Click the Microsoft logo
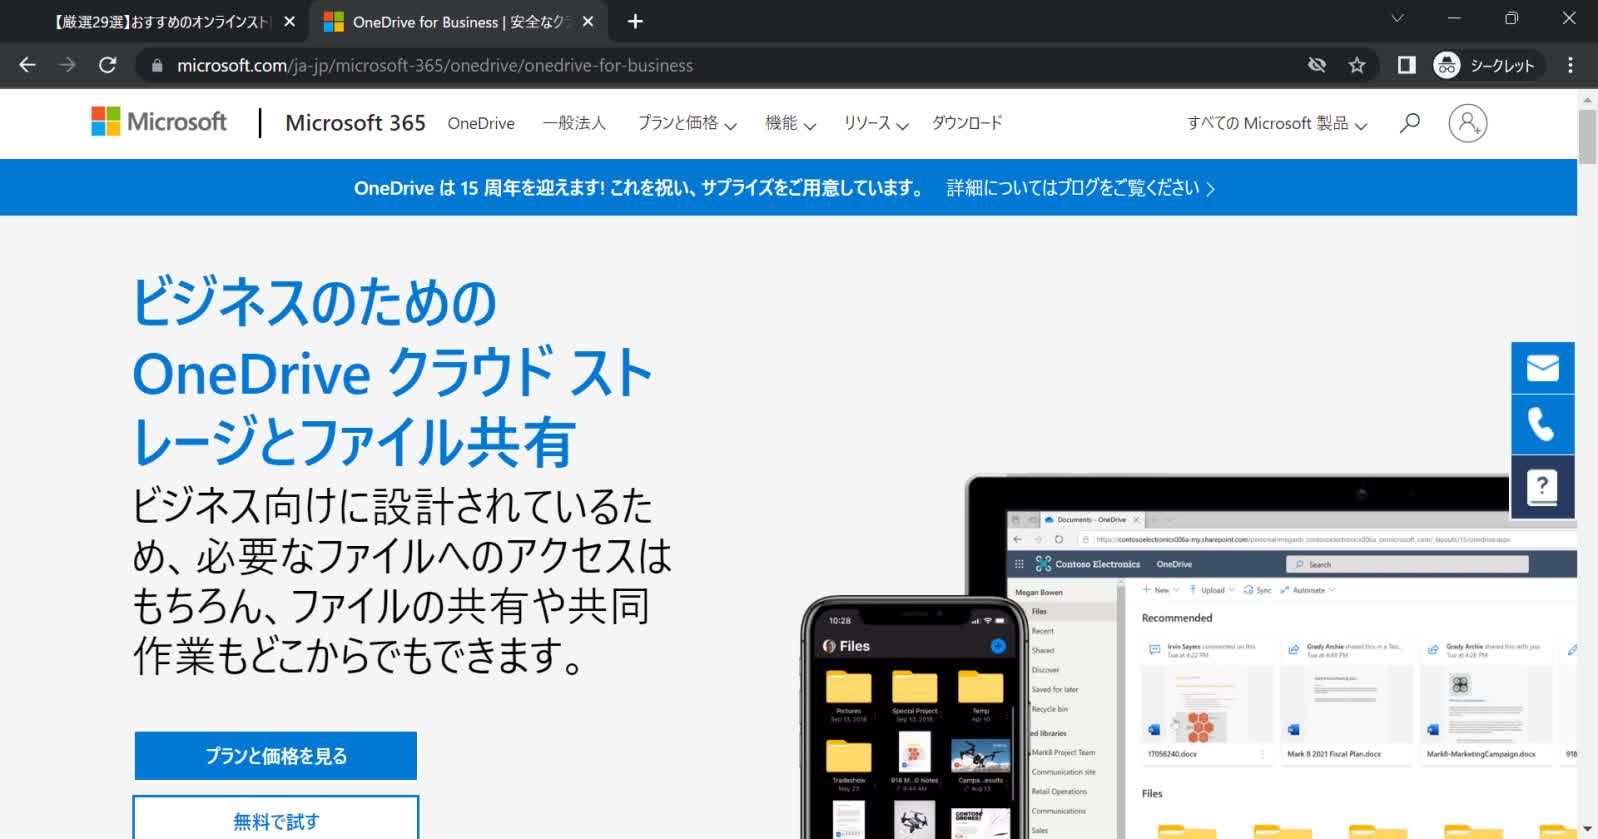 point(159,122)
